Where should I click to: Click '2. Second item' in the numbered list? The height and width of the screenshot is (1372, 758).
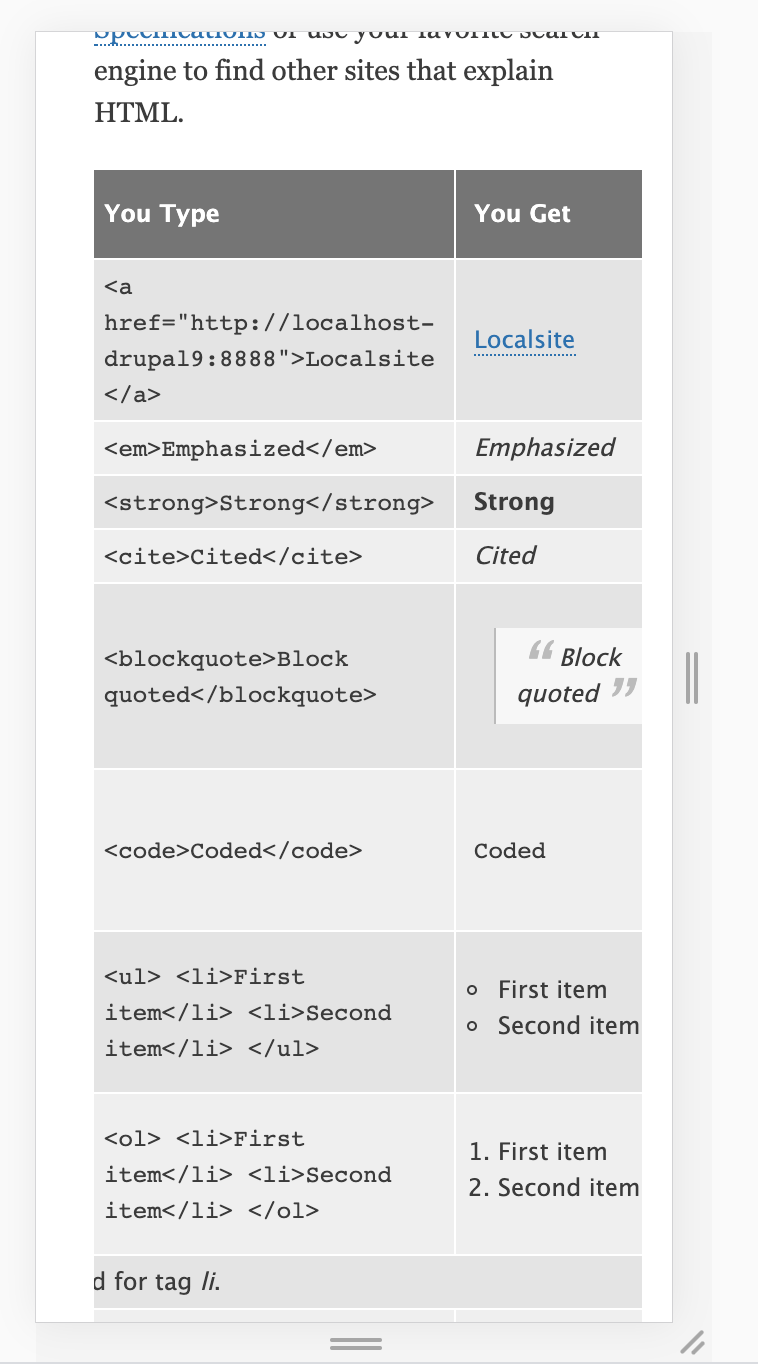pyautogui.click(x=554, y=1188)
